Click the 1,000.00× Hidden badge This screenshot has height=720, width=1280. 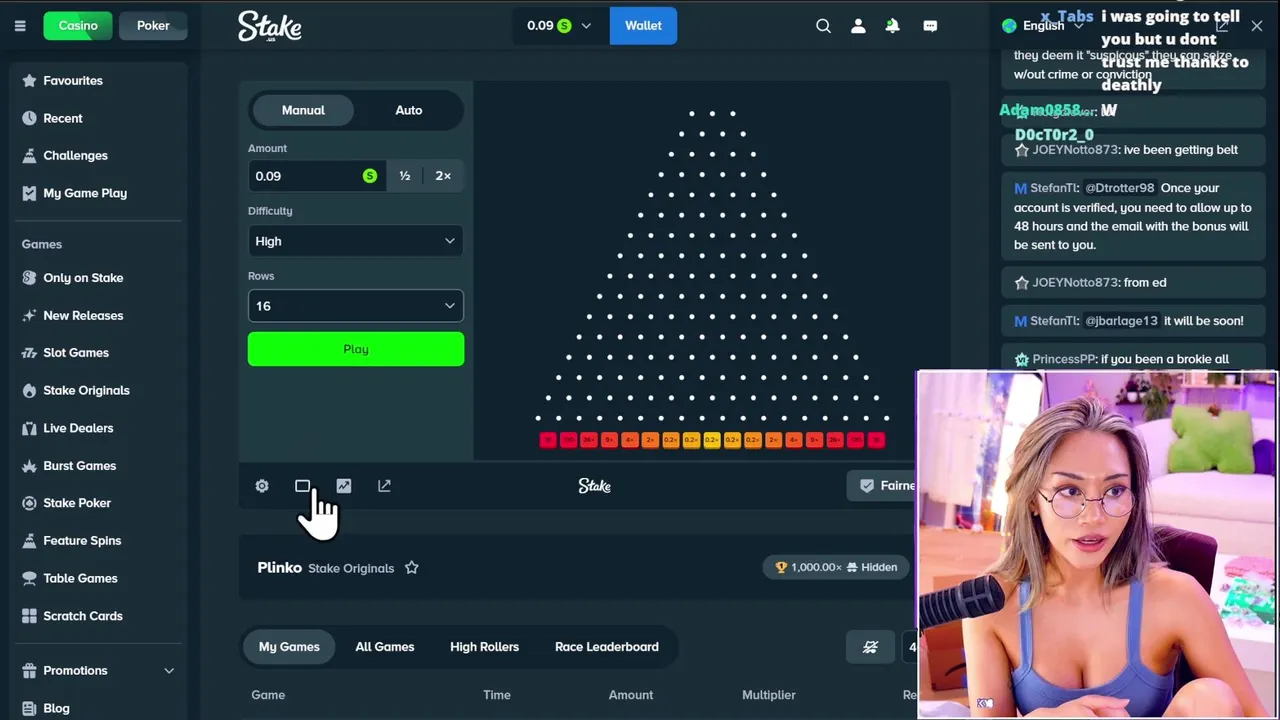[837, 567]
